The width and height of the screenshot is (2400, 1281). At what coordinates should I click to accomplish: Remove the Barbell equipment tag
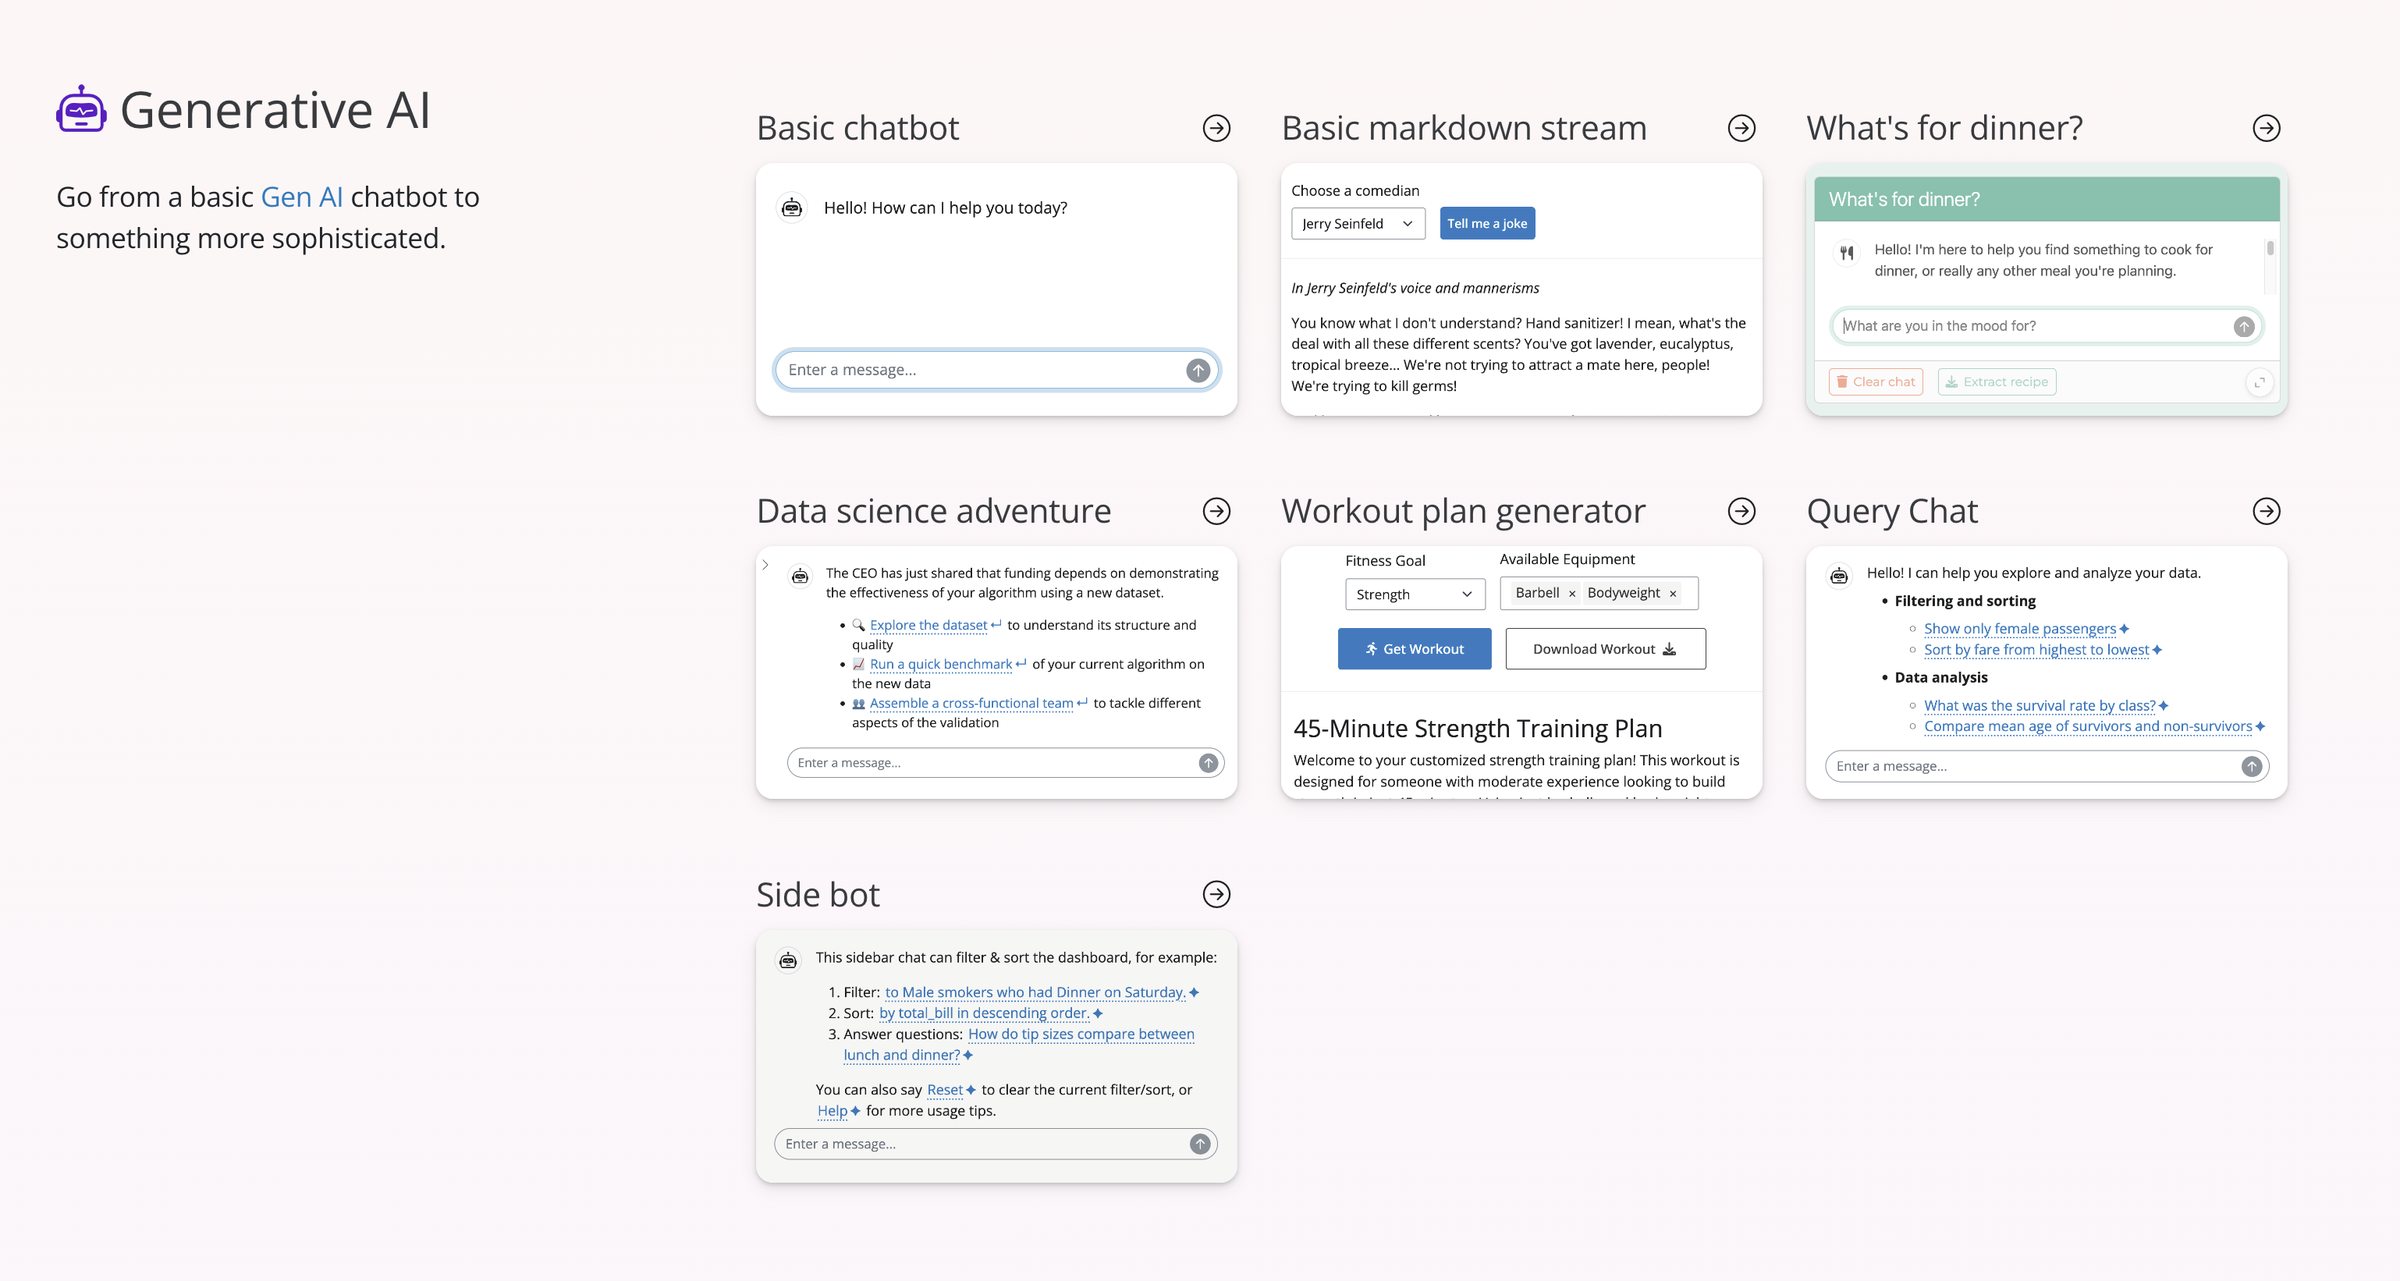1571,592
